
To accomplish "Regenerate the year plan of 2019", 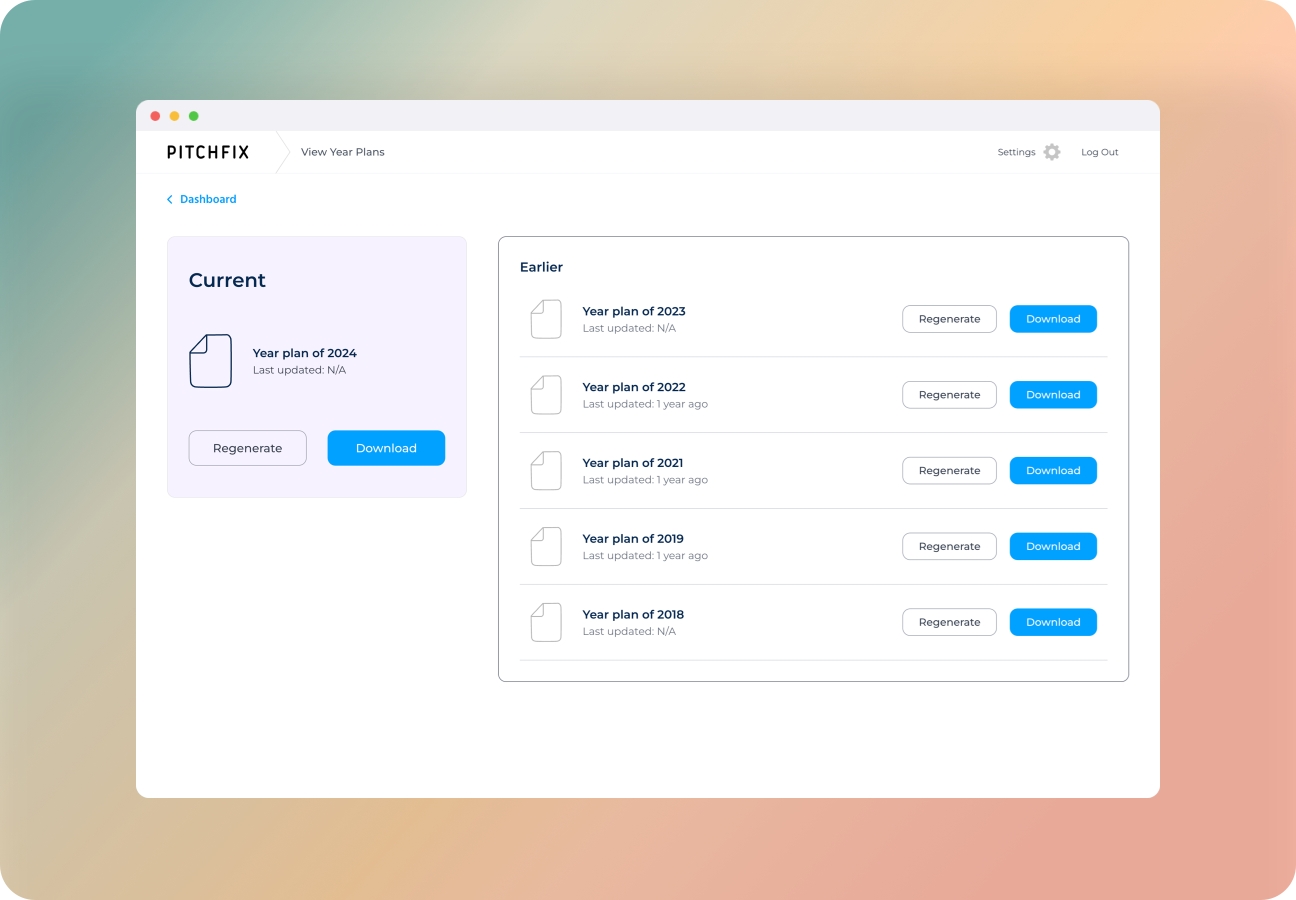I will pos(949,547).
